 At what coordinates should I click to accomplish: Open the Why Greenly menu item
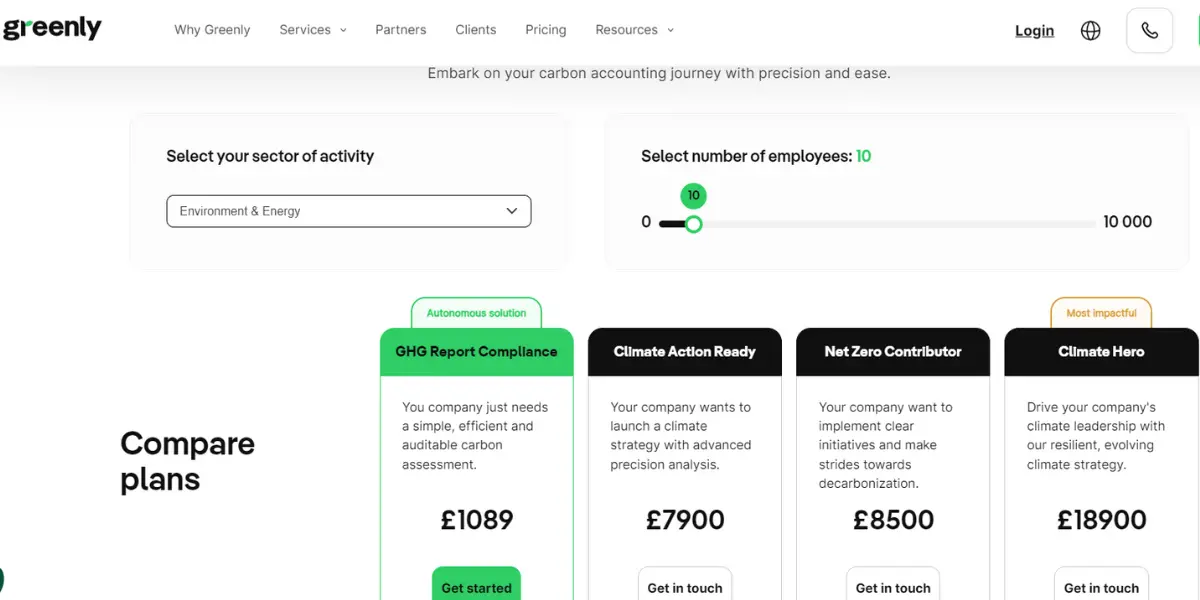pos(212,30)
